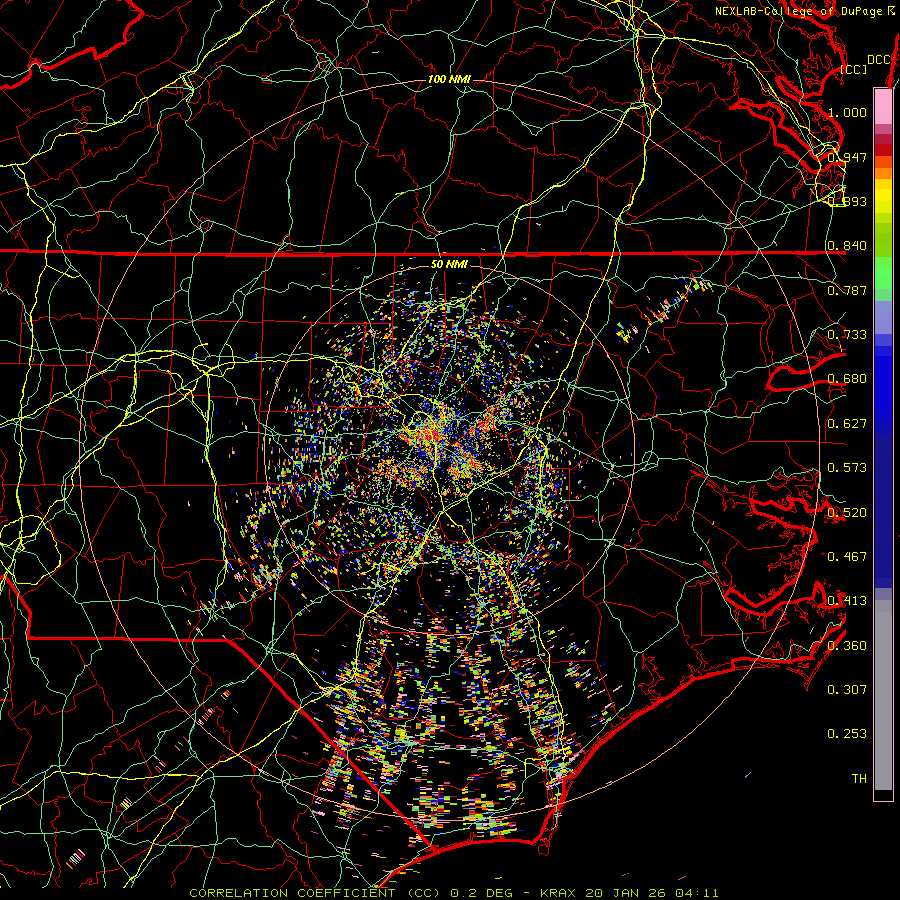This screenshot has width=900, height=900.
Task: Click the 0.520 color scale value
Action: point(847,512)
